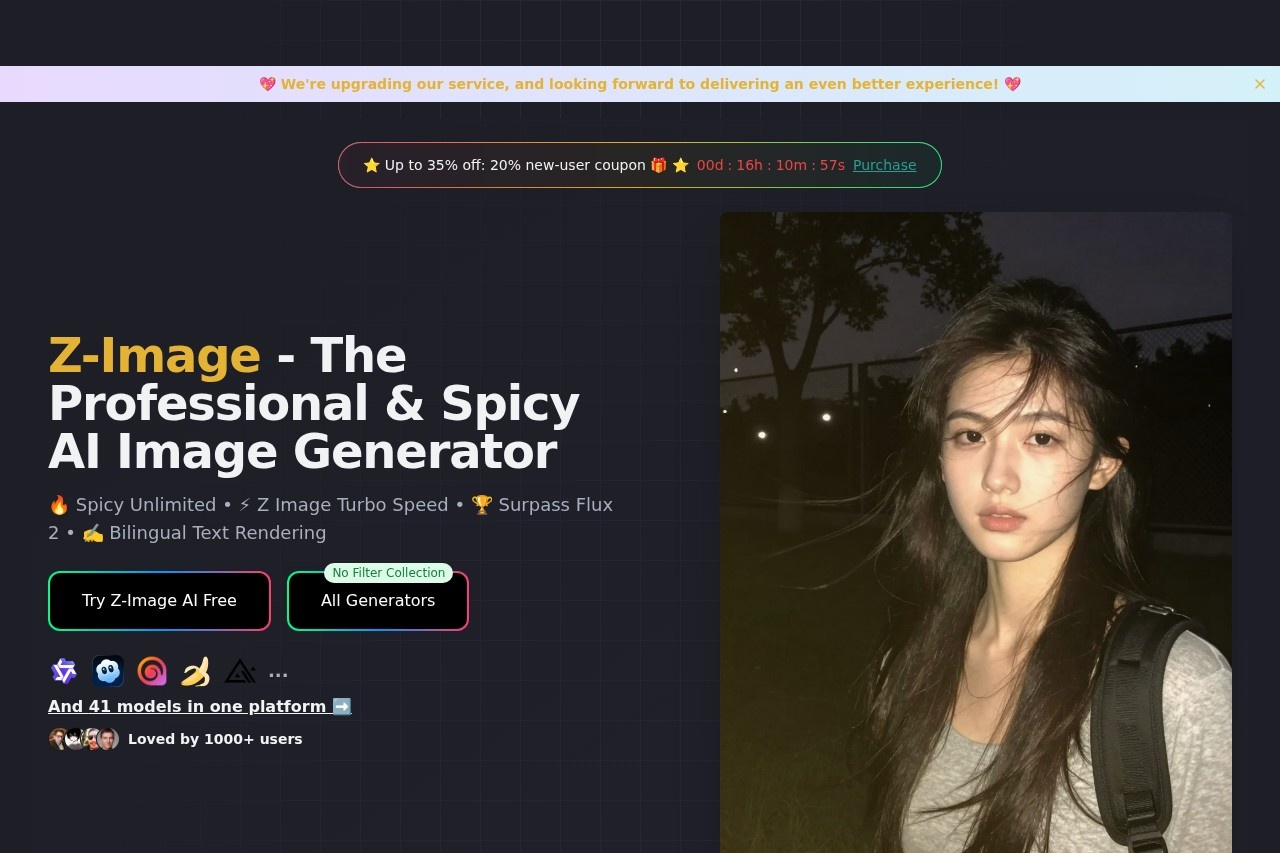Click the gift box icon in the coupon banner
Viewport: 1280px width, 853px height.
(x=658, y=164)
